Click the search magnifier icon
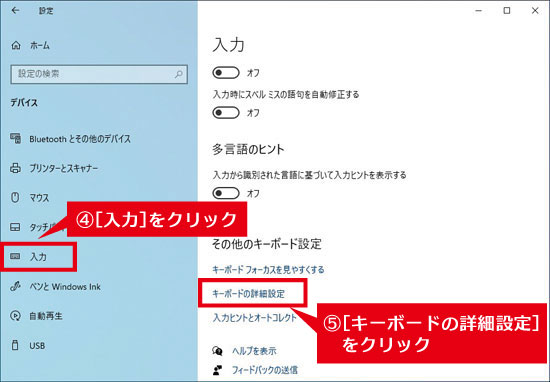This screenshot has height=382, width=550. click(179, 74)
